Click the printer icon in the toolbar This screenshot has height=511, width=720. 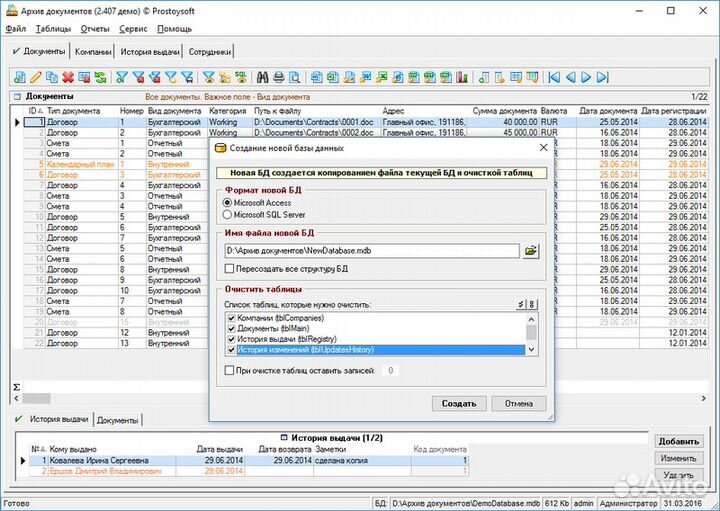pyautogui.click(x=279, y=77)
